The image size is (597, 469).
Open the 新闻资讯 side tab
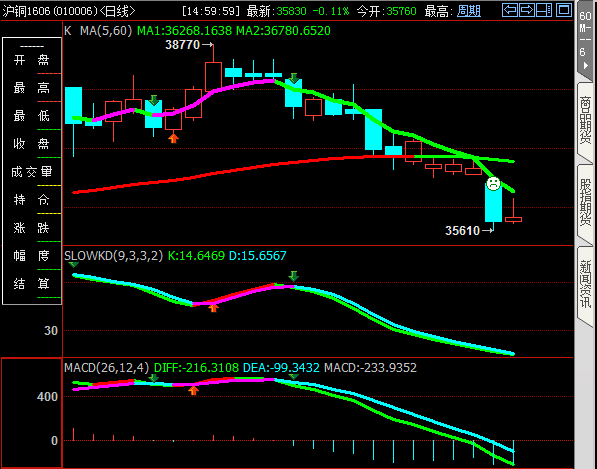click(x=585, y=284)
